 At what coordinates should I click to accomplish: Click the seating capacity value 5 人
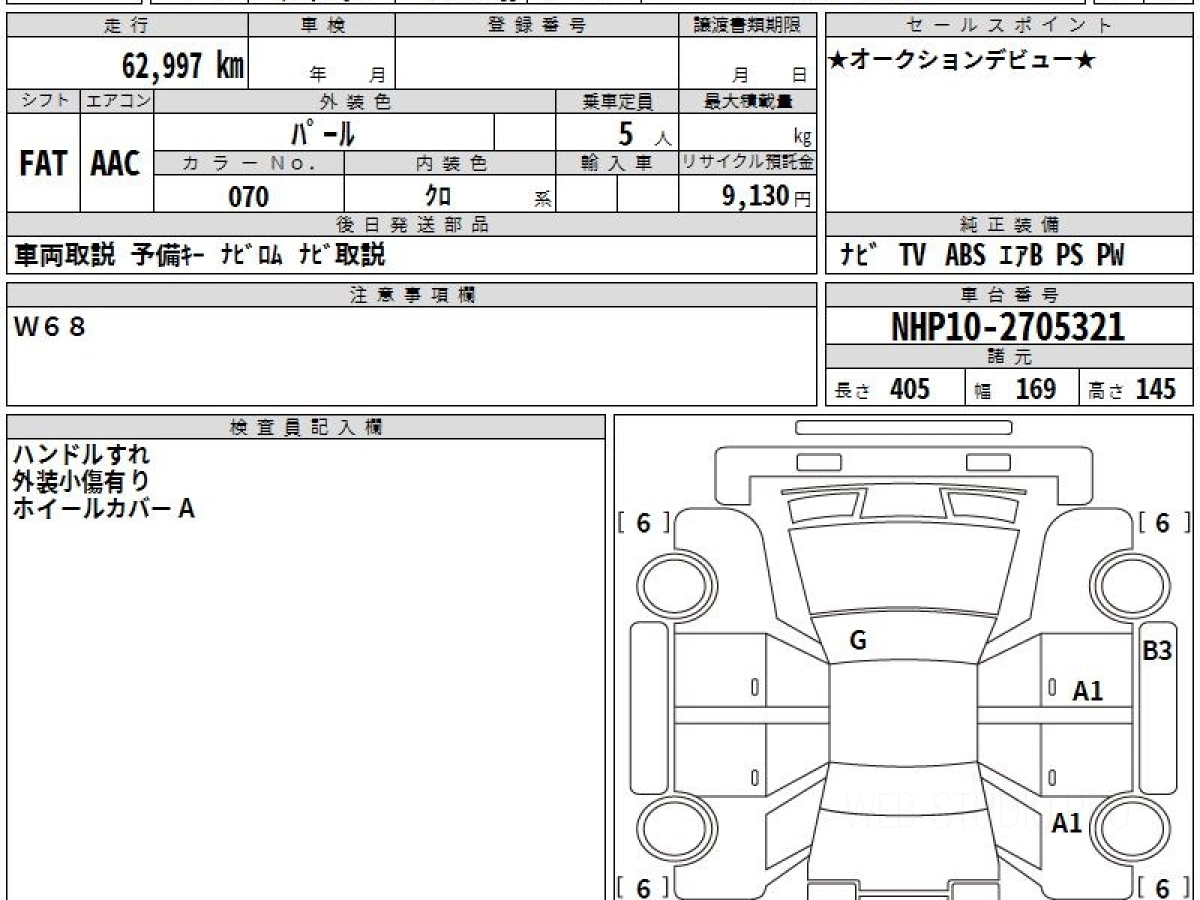[643, 133]
